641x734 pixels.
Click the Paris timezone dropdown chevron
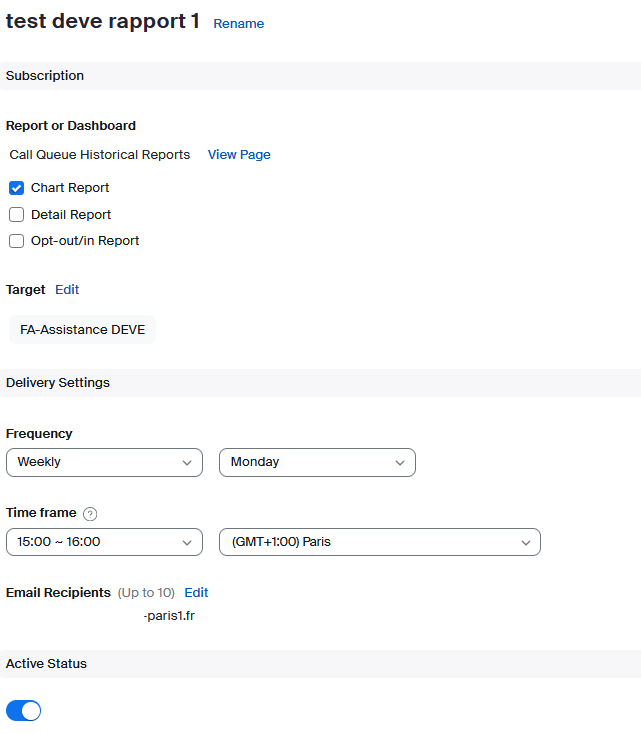tap(526, 543)
